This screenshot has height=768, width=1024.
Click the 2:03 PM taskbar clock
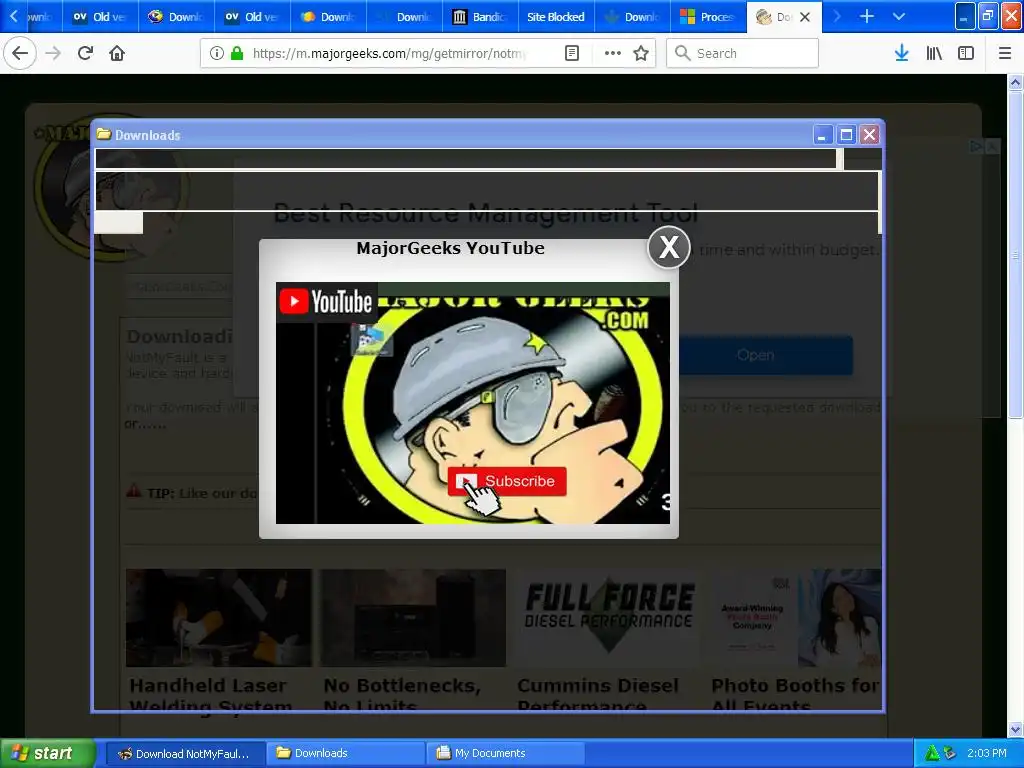[x=986, y=753]
